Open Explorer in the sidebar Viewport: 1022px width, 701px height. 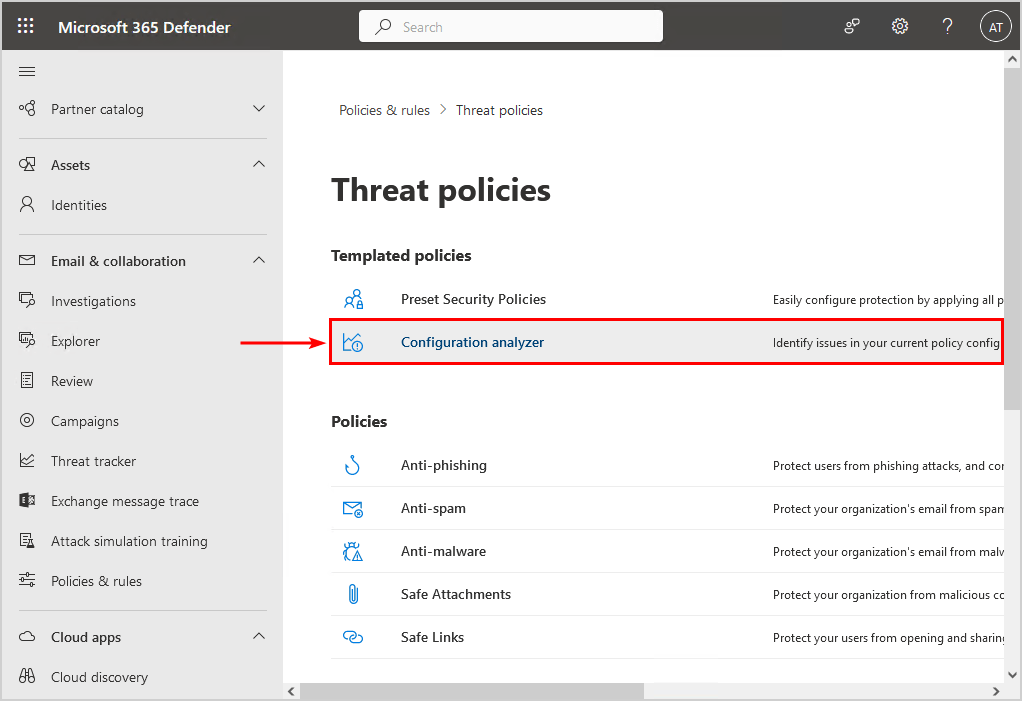(x=76, y=341)
